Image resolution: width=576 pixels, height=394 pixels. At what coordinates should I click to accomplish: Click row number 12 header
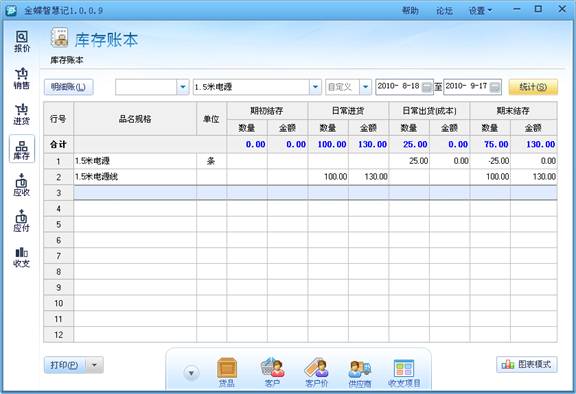tap(58, 335)
